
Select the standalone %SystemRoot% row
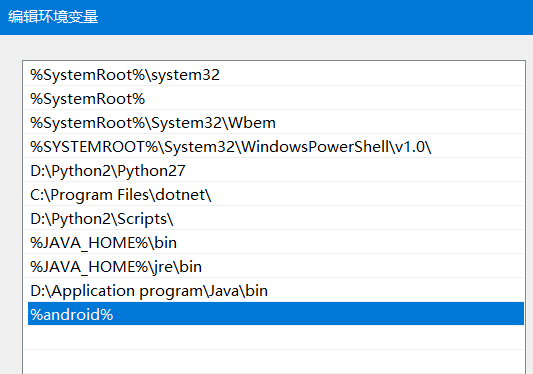click(x=274, y=99)
